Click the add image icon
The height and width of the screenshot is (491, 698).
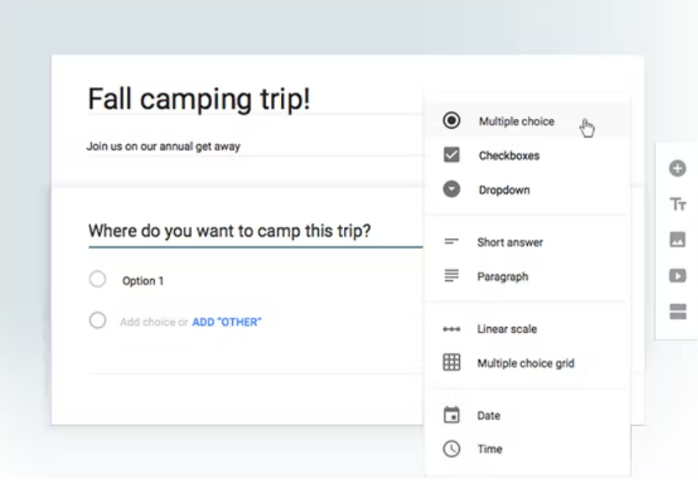(678, 240)
